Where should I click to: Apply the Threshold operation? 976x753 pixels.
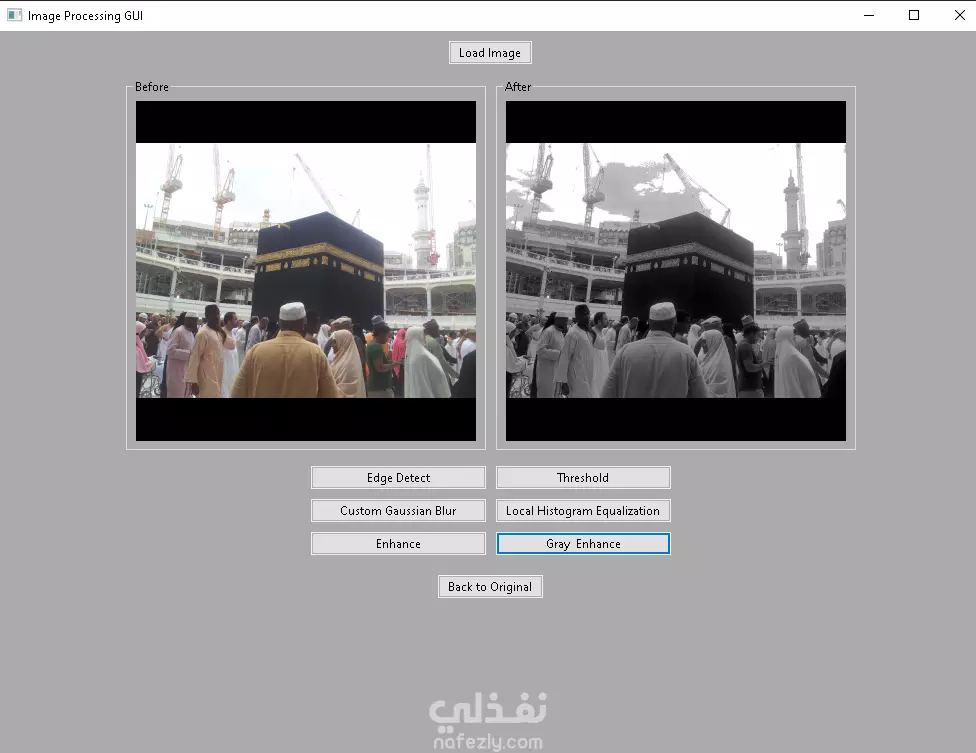pyautogui.click(x=583, y=477)
